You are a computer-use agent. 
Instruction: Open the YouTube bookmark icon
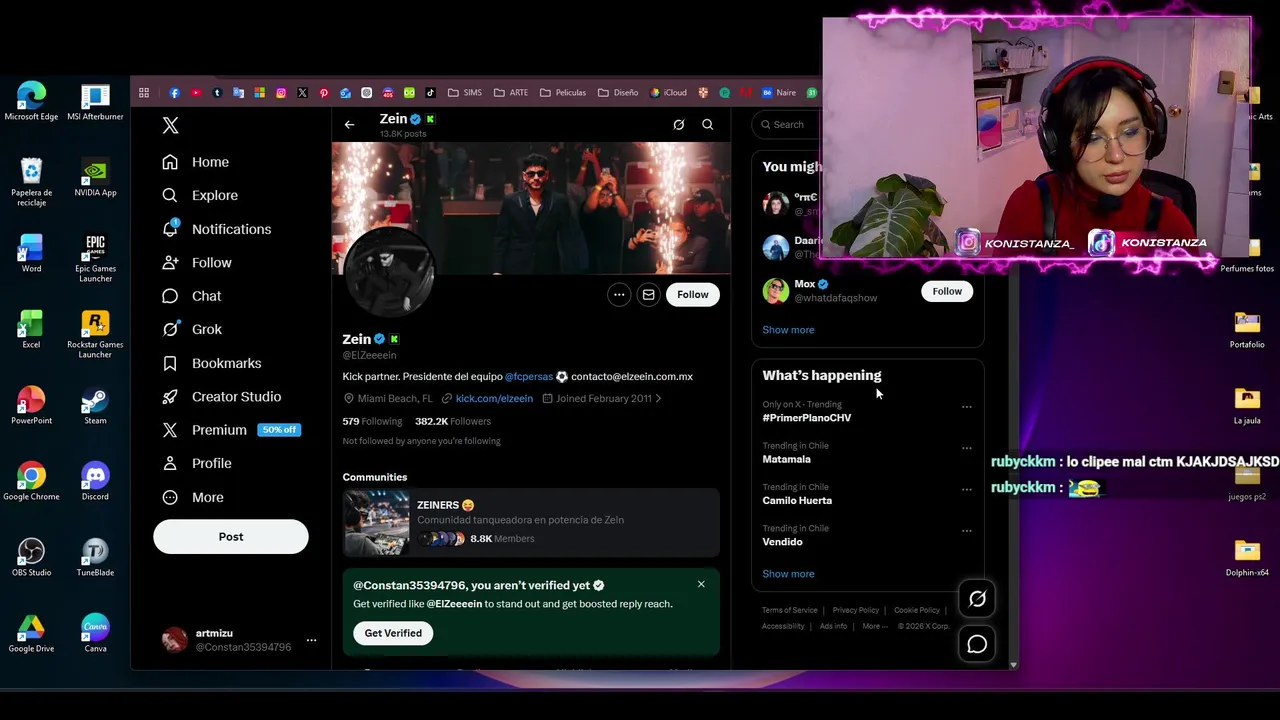[196, 93]
